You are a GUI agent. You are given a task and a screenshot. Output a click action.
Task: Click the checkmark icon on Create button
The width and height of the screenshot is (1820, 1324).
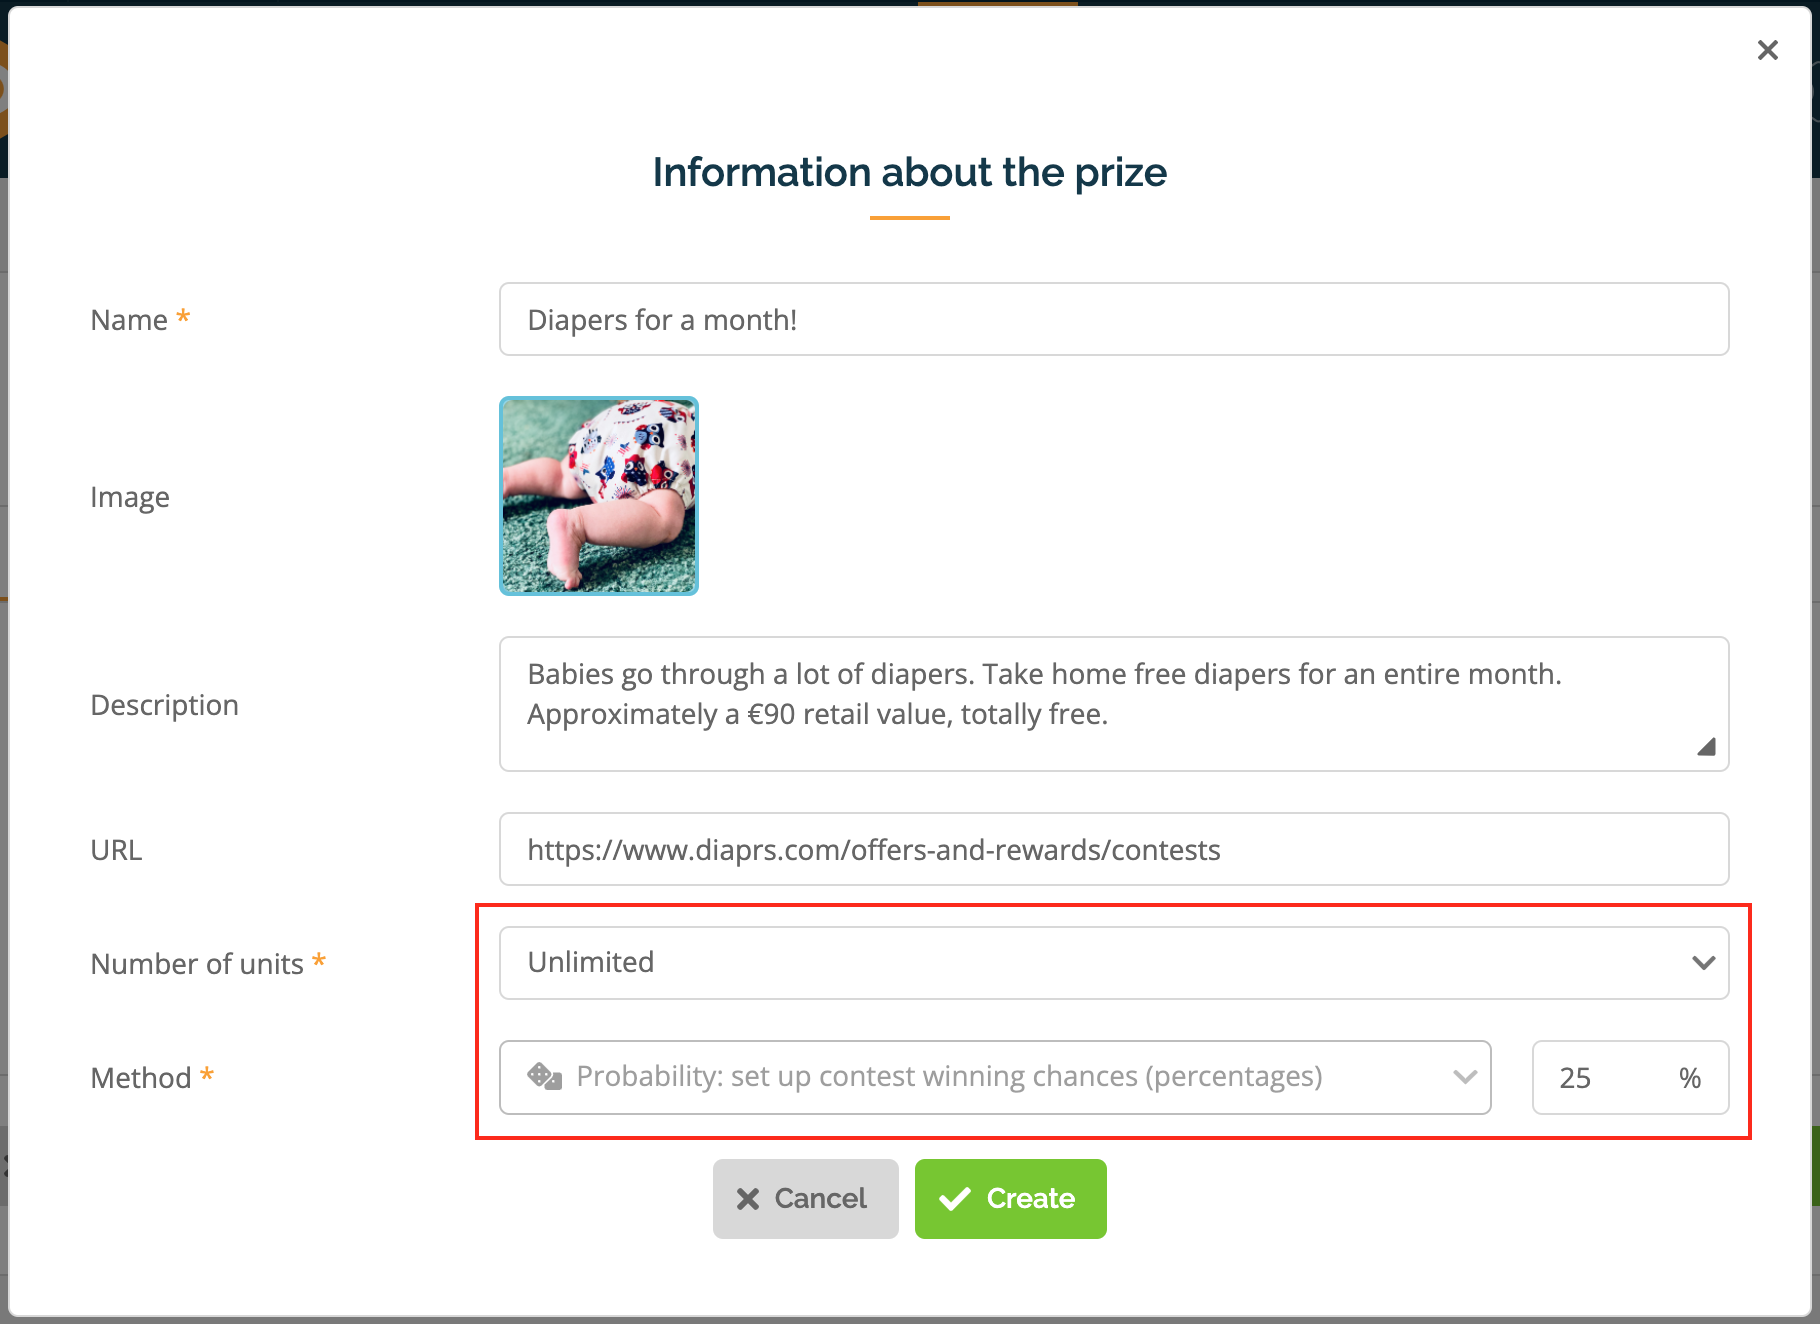(x=955, y=1198)
